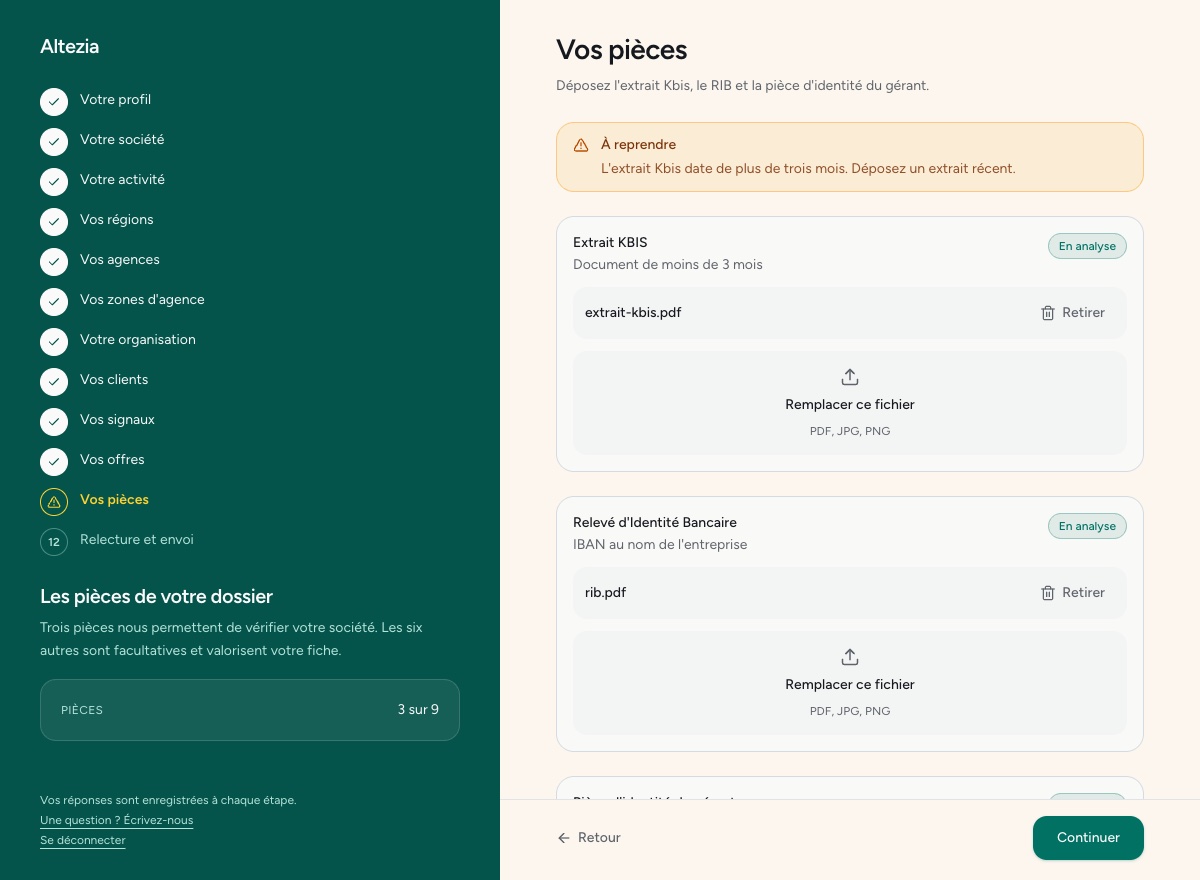Select the Vos clients step
The width and height of the screenshot is (1200, 880).
(x=114, y=380)
